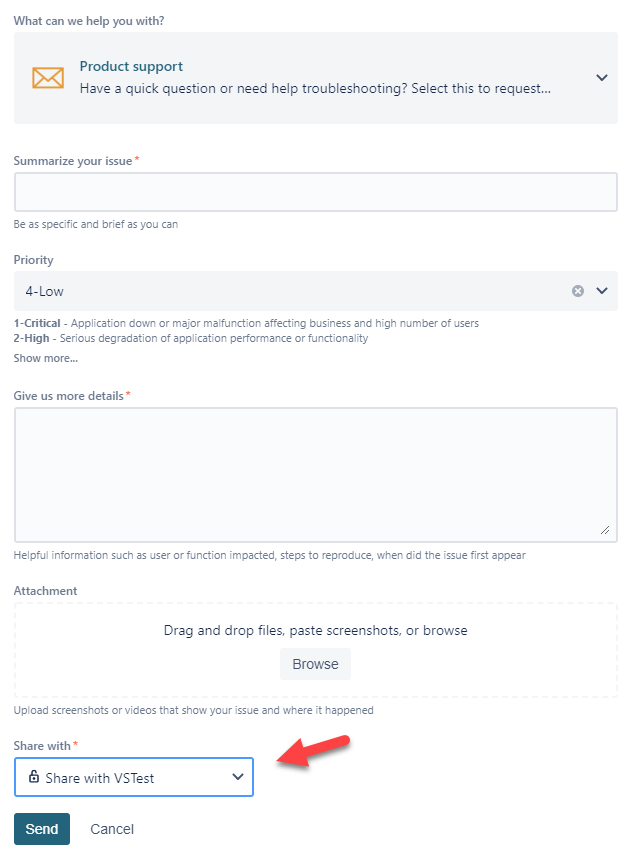This screenshot has width=644, height=858.
Task: Clear the 4-Low priority with the X icon
Action: point(577,291)
